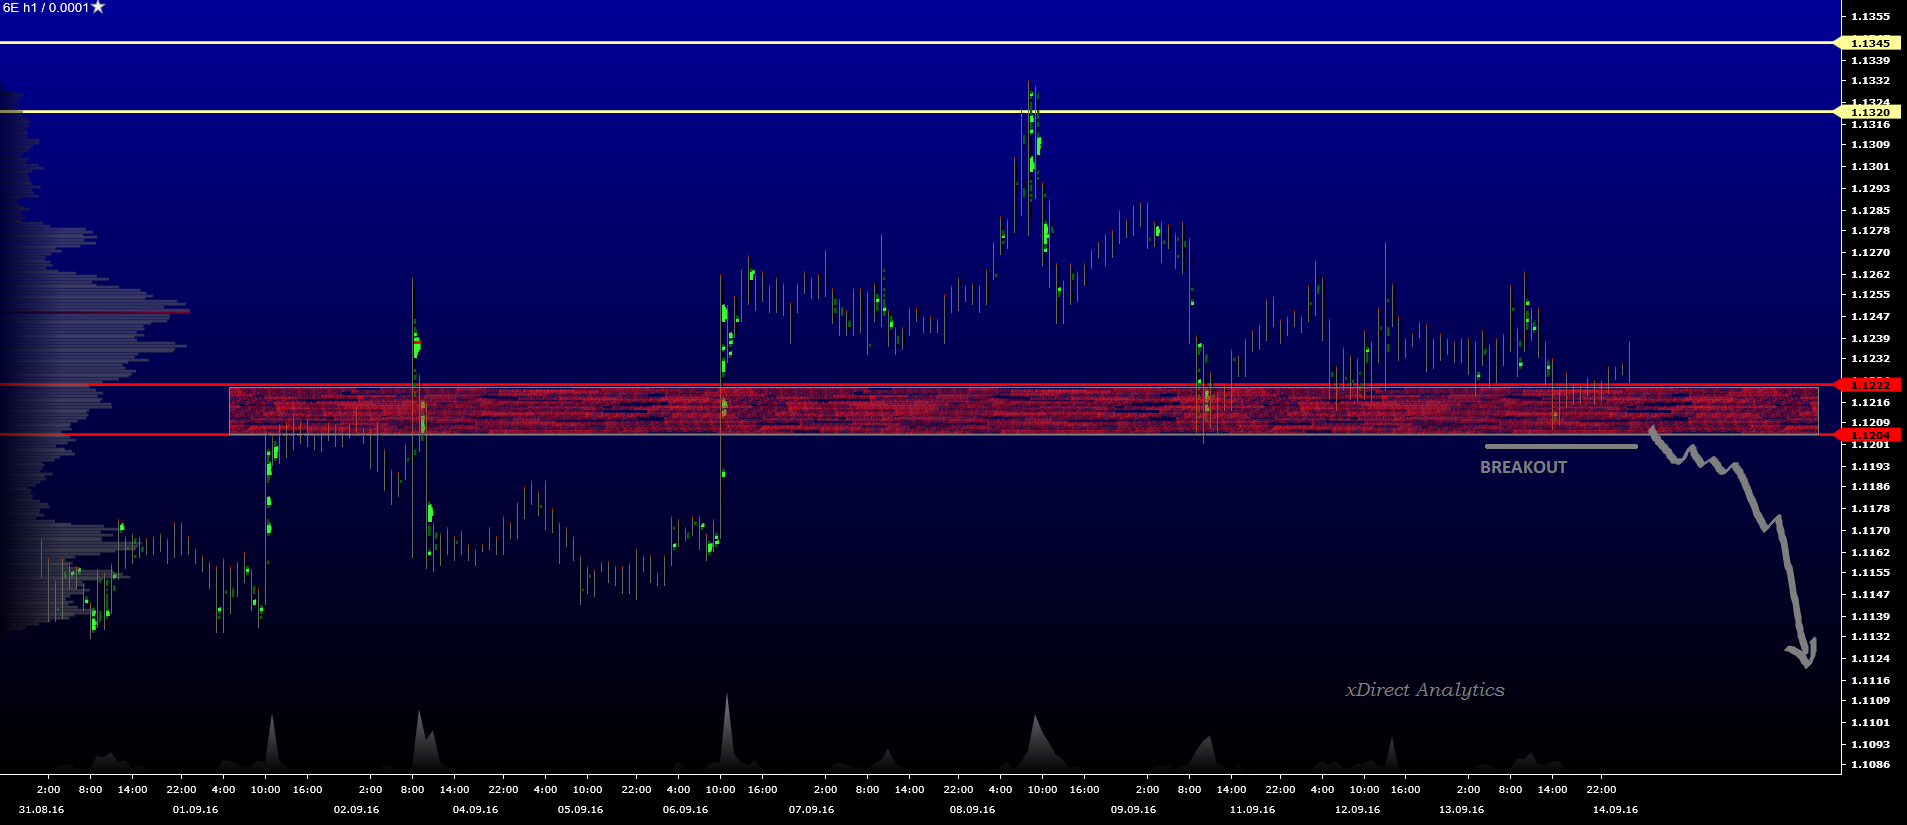
Task: Click inside the red shaded support zone
Action: pyautogui.click(x=1000, y=410)
